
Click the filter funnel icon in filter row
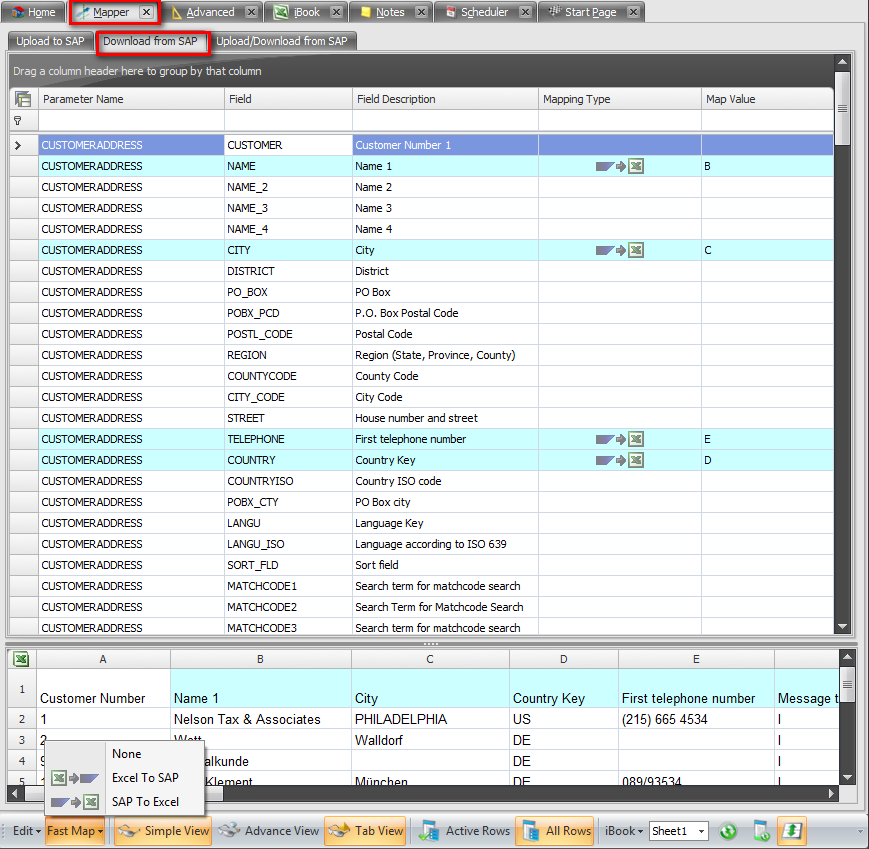17,120
